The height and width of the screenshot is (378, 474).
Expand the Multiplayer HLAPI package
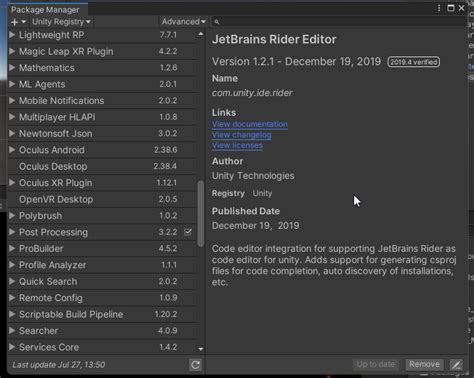[x=12, y=117]
